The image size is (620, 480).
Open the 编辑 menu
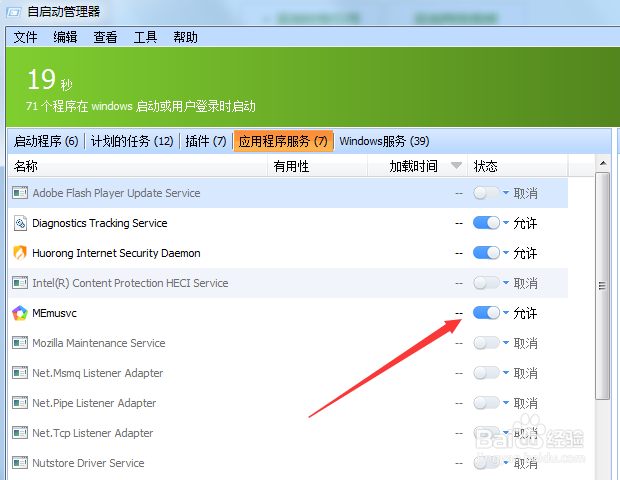point(65,38)
